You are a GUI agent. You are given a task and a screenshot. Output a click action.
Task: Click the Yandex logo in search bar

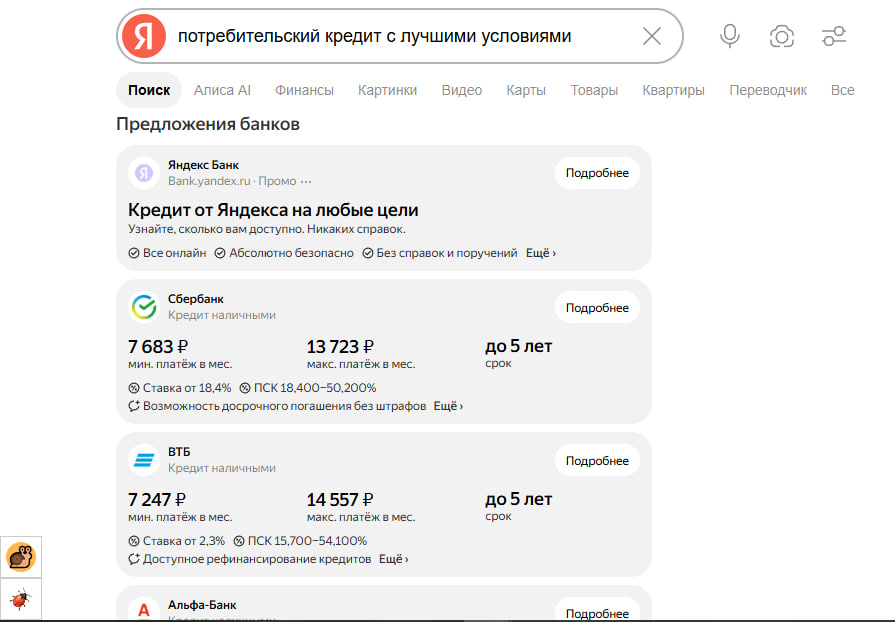coord(144,36)
